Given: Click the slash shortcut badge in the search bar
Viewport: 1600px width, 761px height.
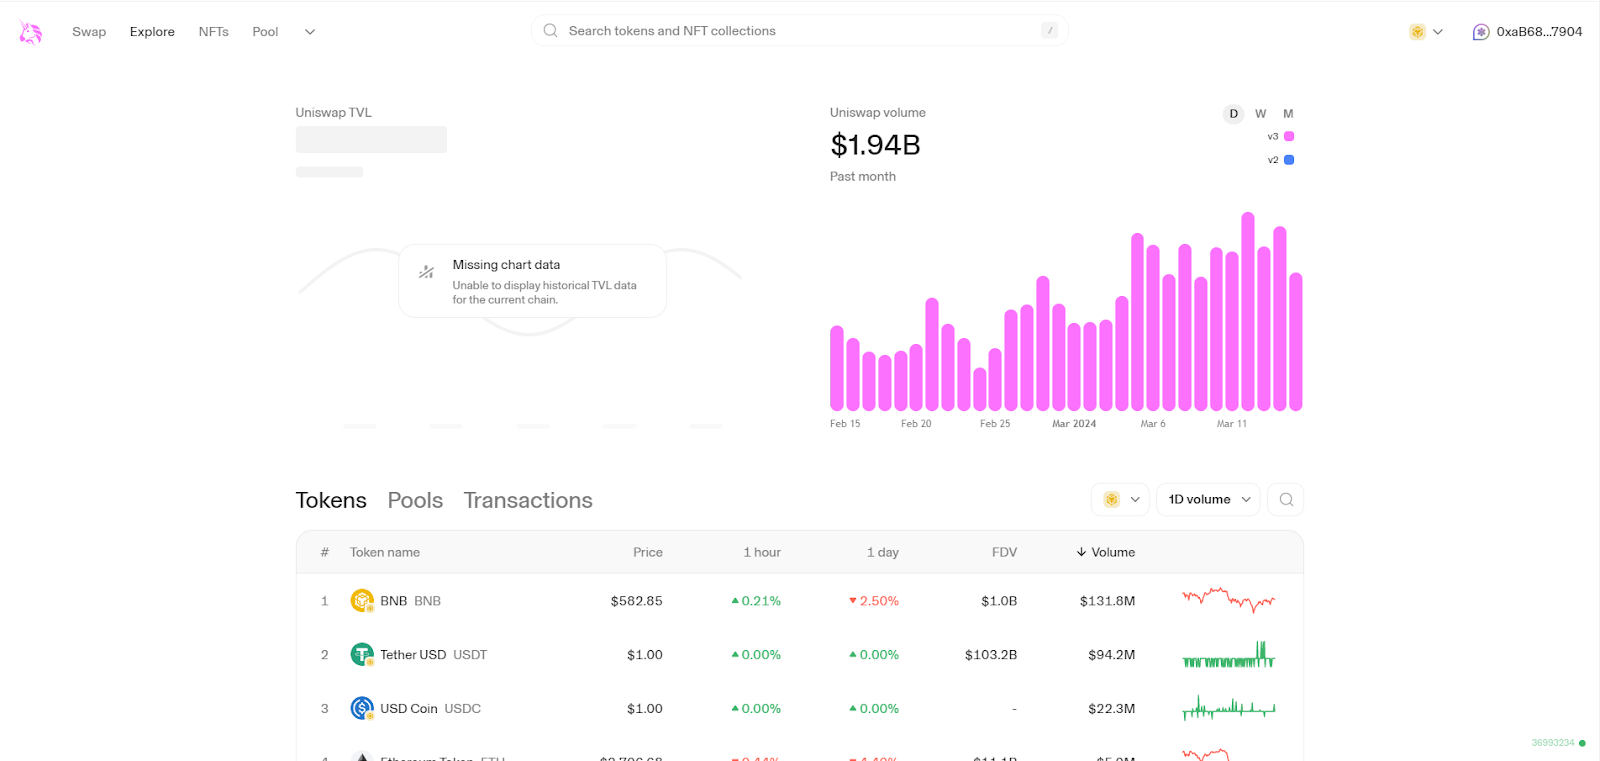Looking at the screenshot, I should point(1049,31).
